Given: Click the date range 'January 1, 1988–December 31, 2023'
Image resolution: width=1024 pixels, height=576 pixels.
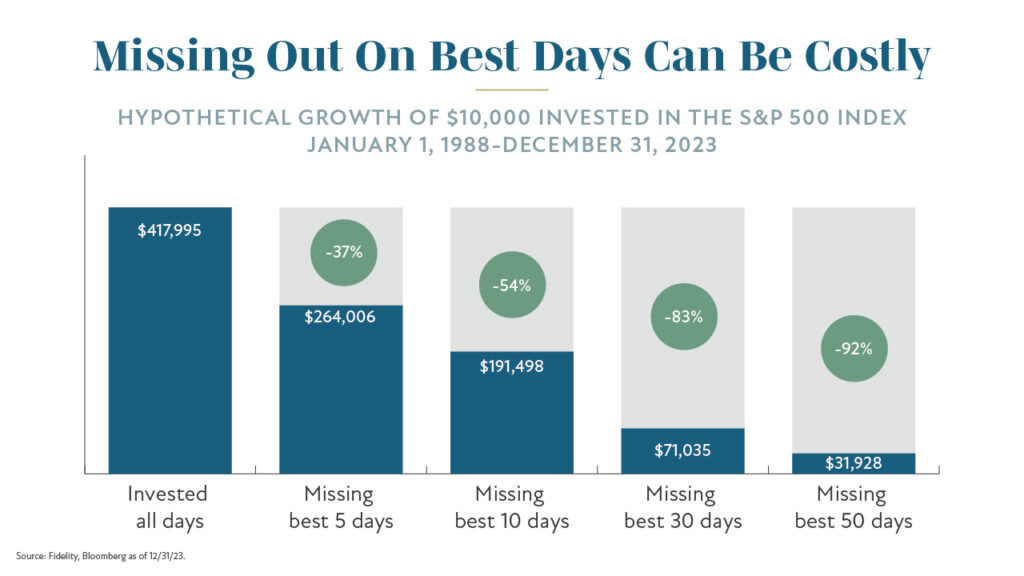Looking at the screenshot, I should click(512, 145).
